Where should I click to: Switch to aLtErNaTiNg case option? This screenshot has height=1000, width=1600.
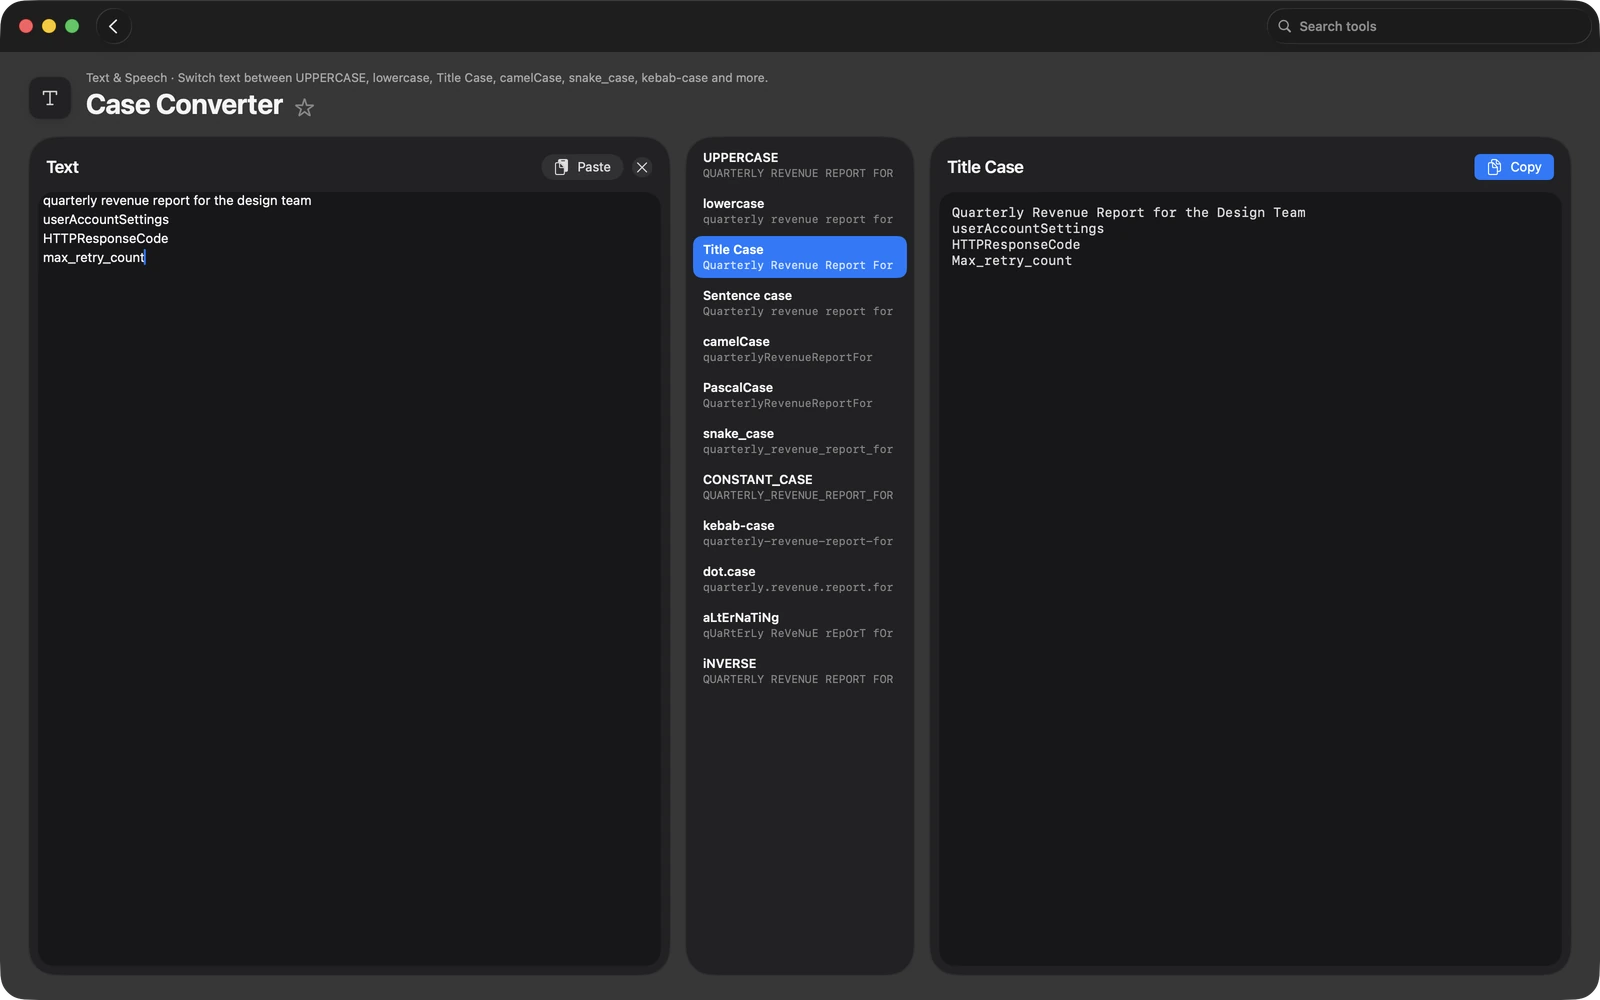800,625
